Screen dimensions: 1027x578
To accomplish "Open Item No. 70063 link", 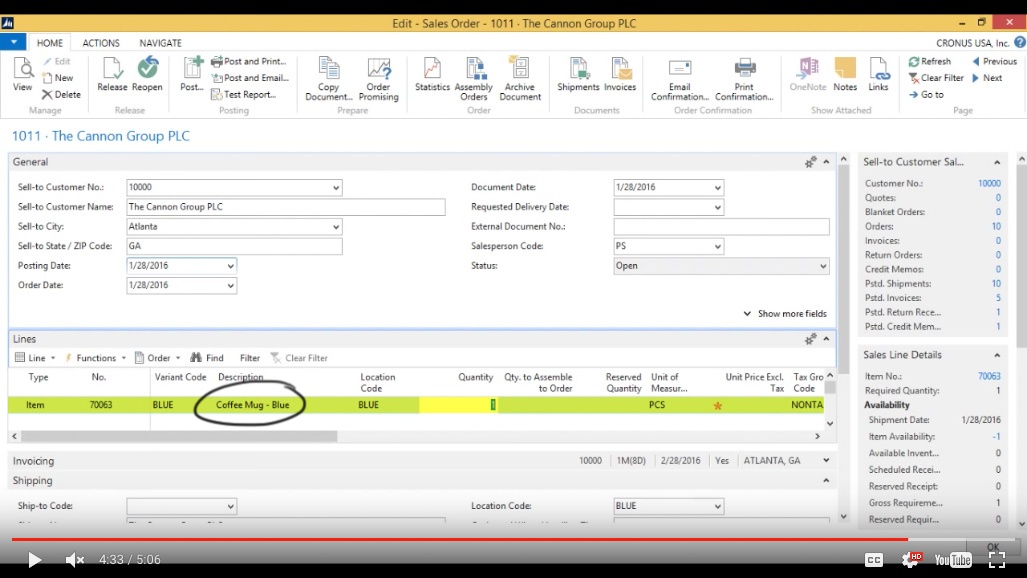I will pyautogui.click(x=989, y=376).
